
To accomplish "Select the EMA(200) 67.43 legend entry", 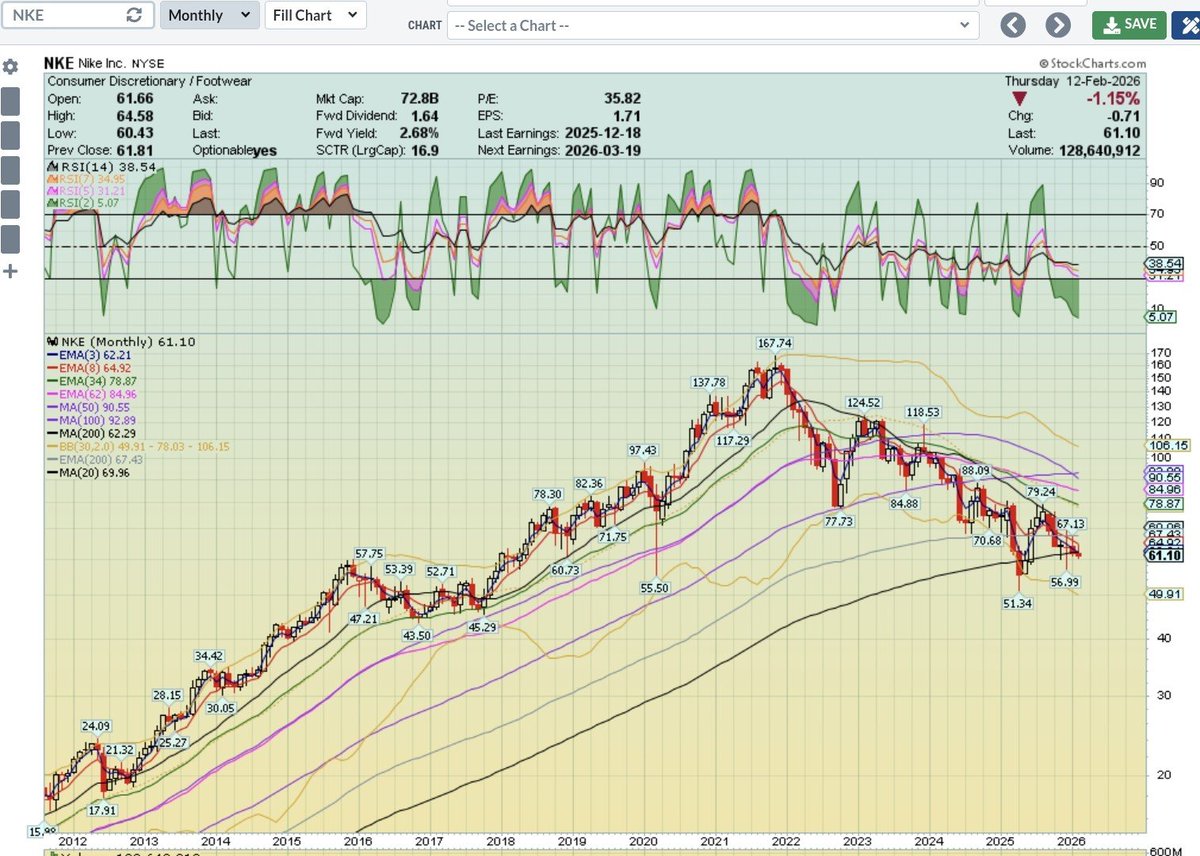I will pos(94,459).
